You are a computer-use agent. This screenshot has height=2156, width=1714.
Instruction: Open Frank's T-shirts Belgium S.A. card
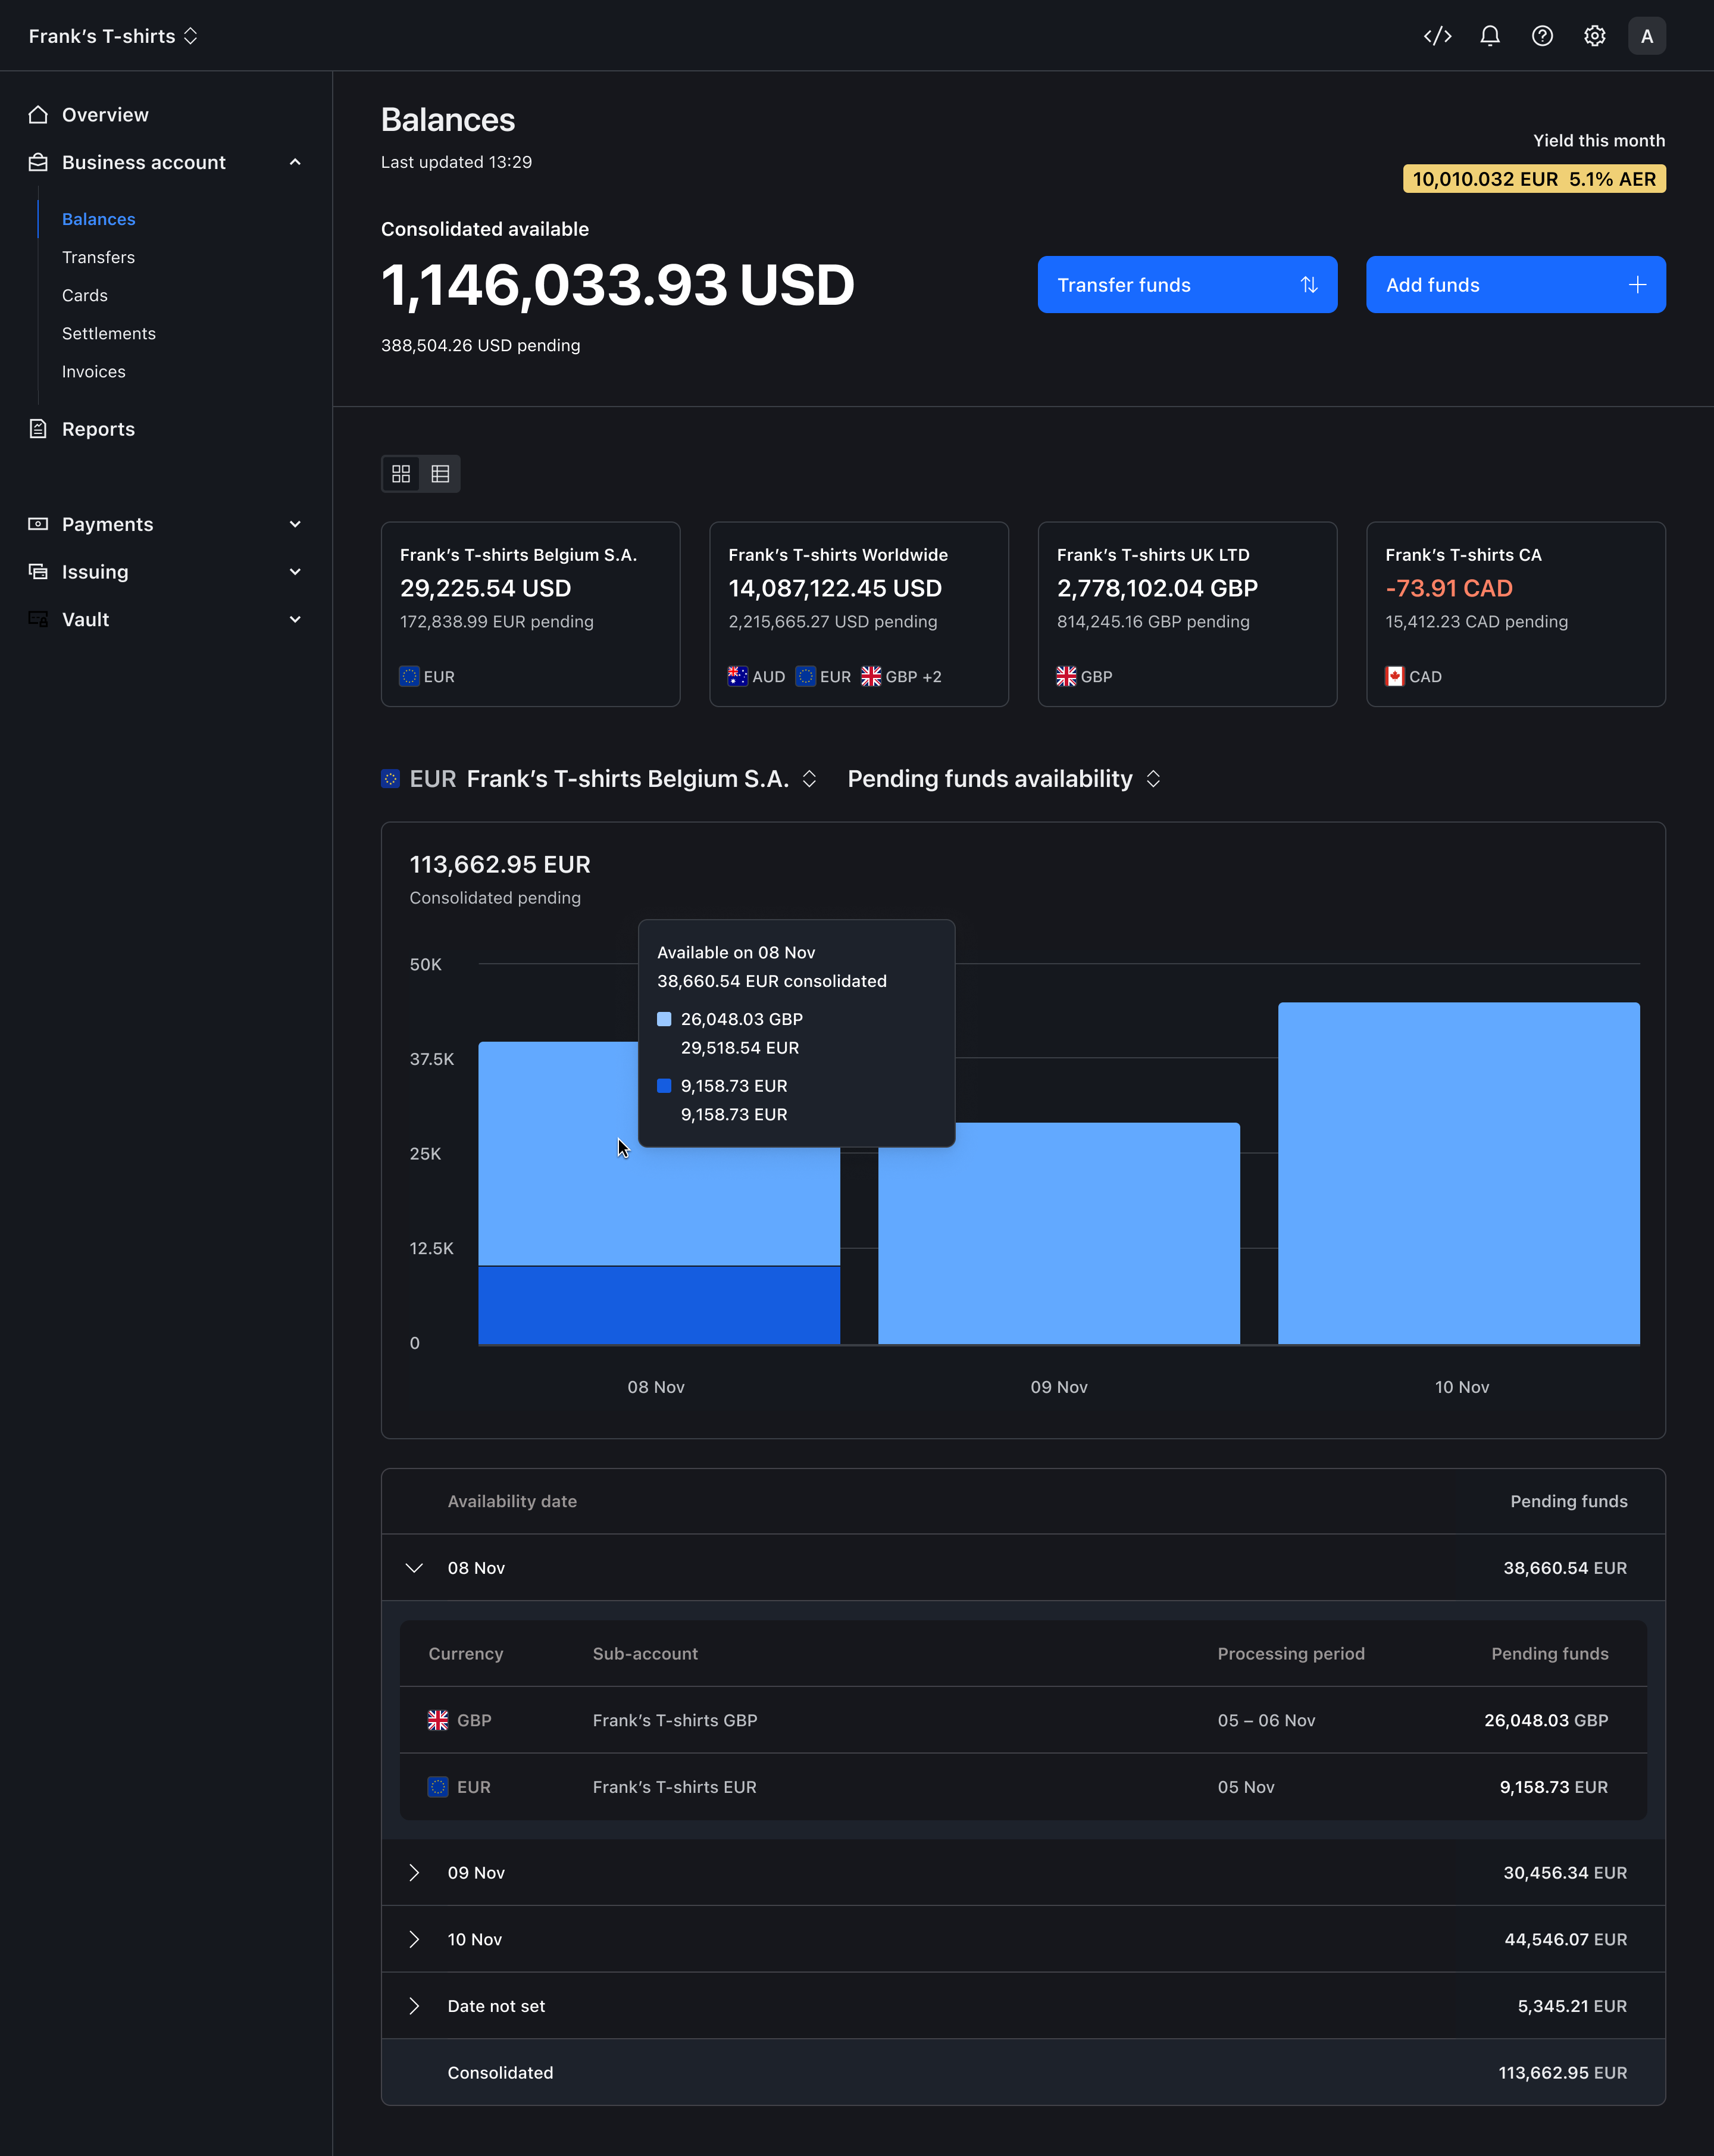[x=530, y=614]
